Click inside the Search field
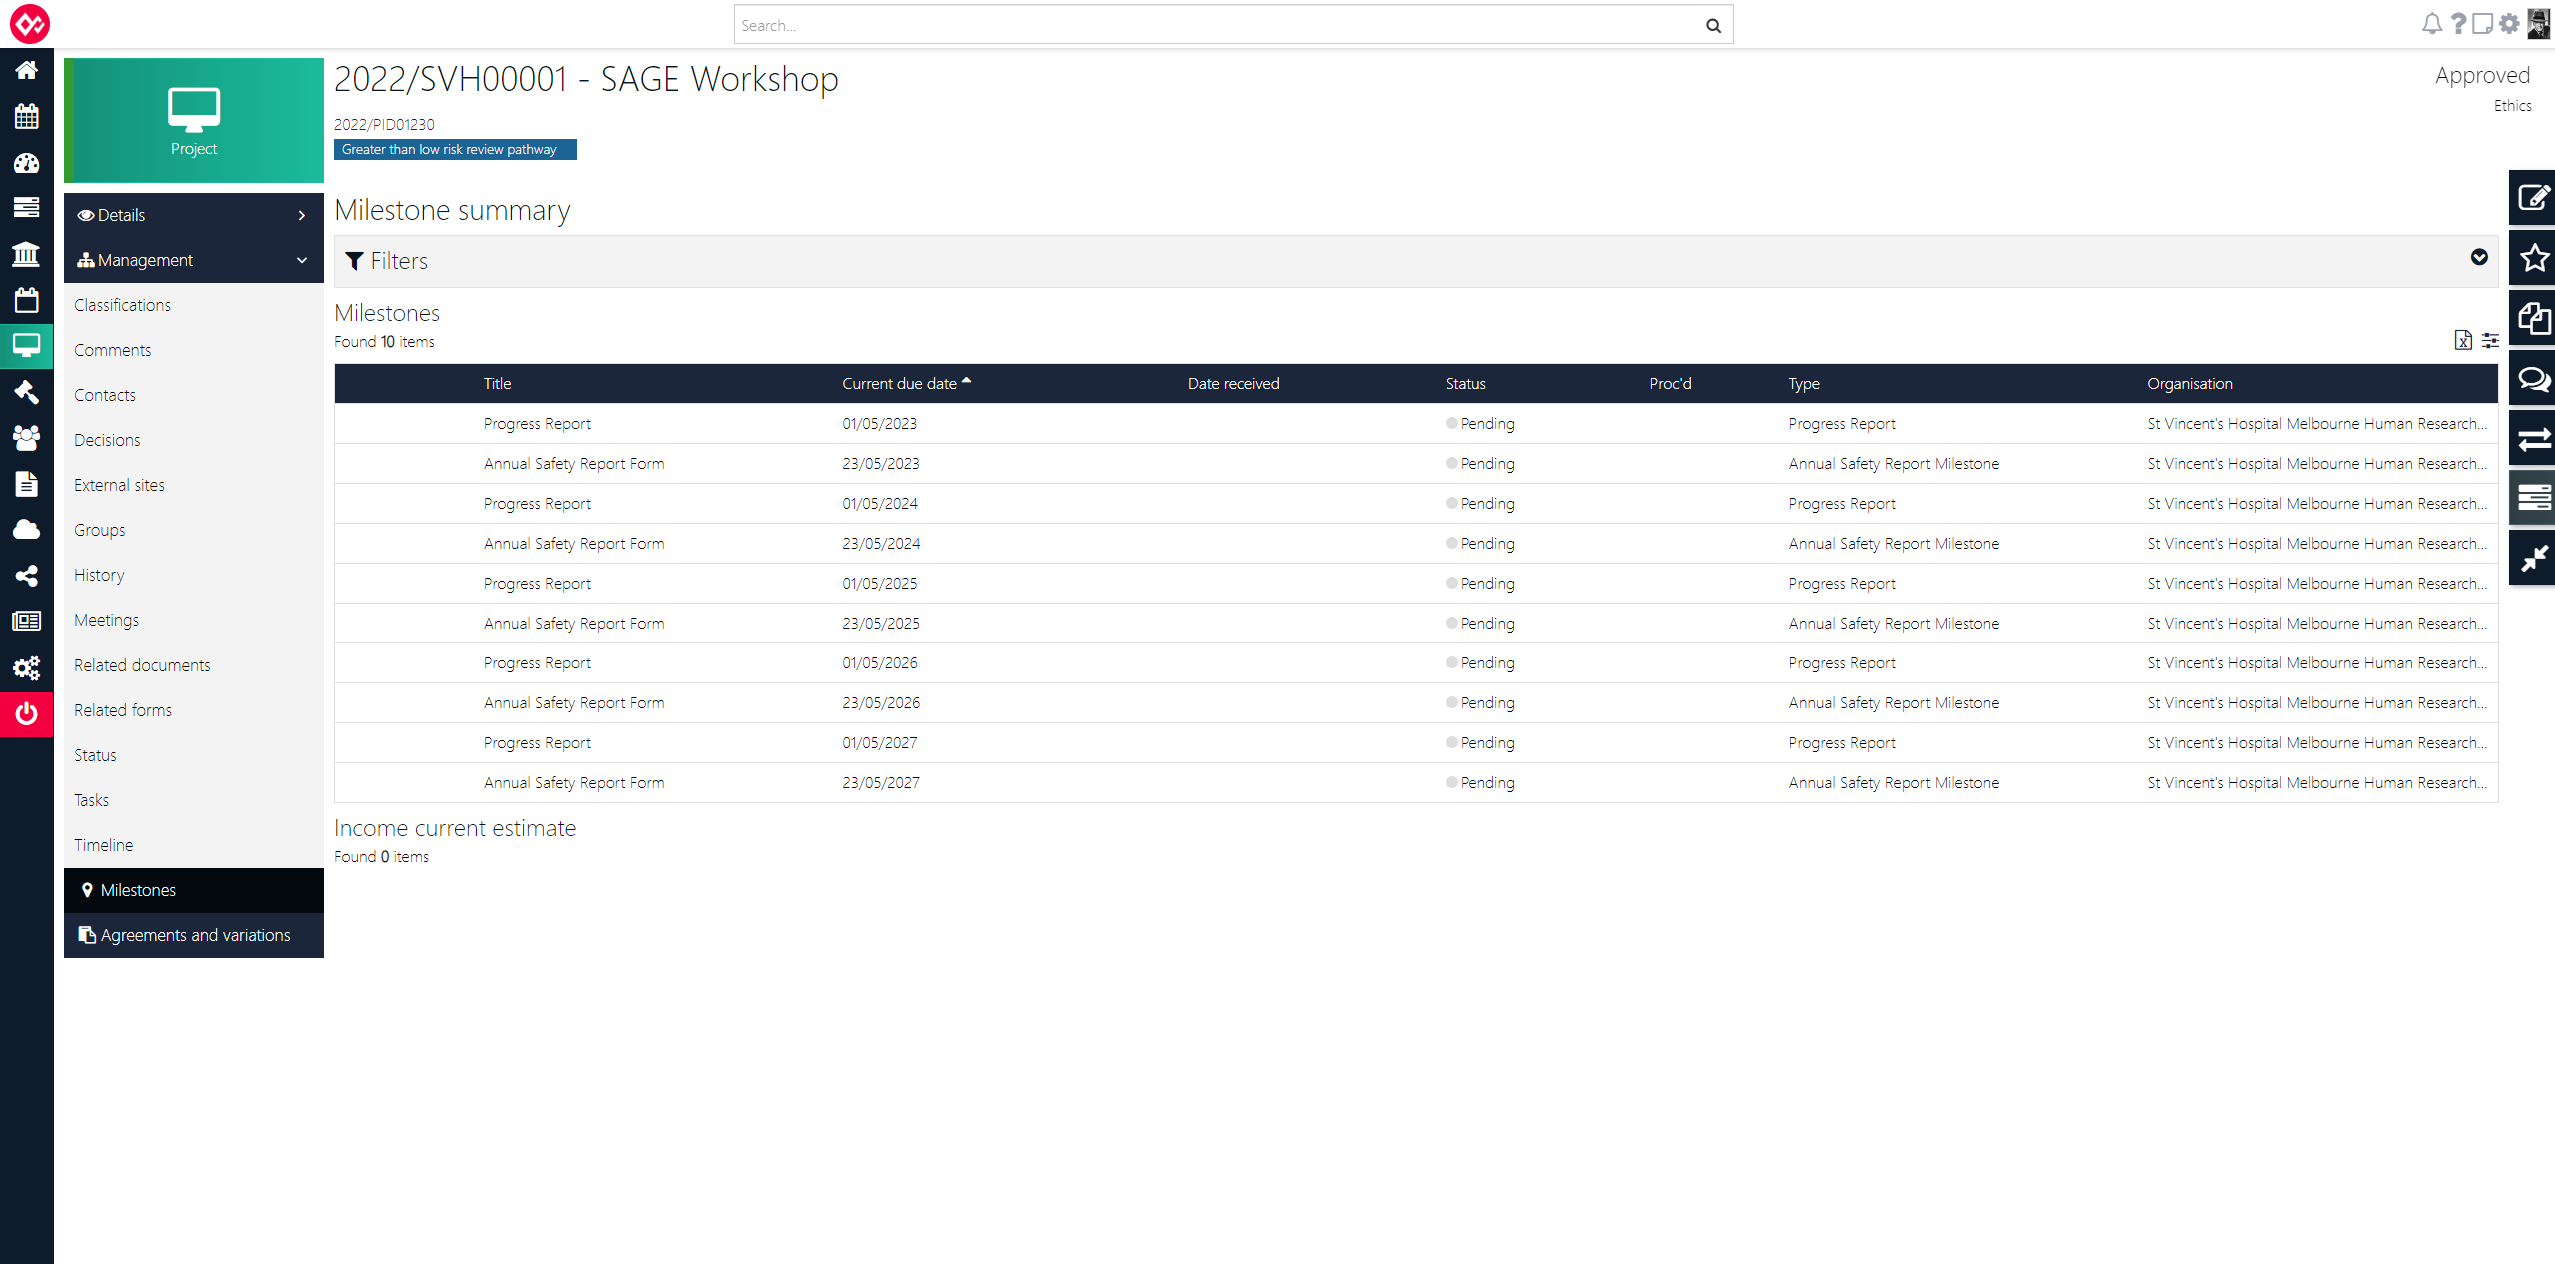The height and width of the screenshot is (1264, 2555). click(1200, 24)
